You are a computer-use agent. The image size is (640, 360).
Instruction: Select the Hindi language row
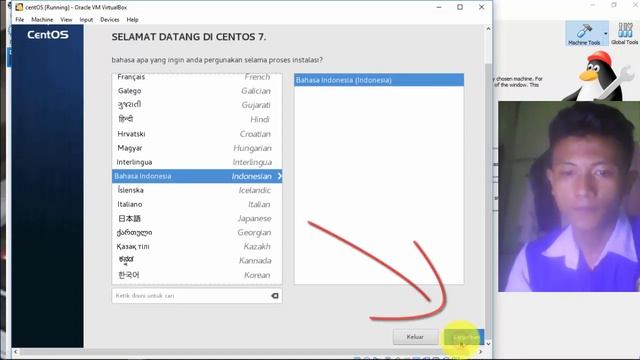click(197, 119)
